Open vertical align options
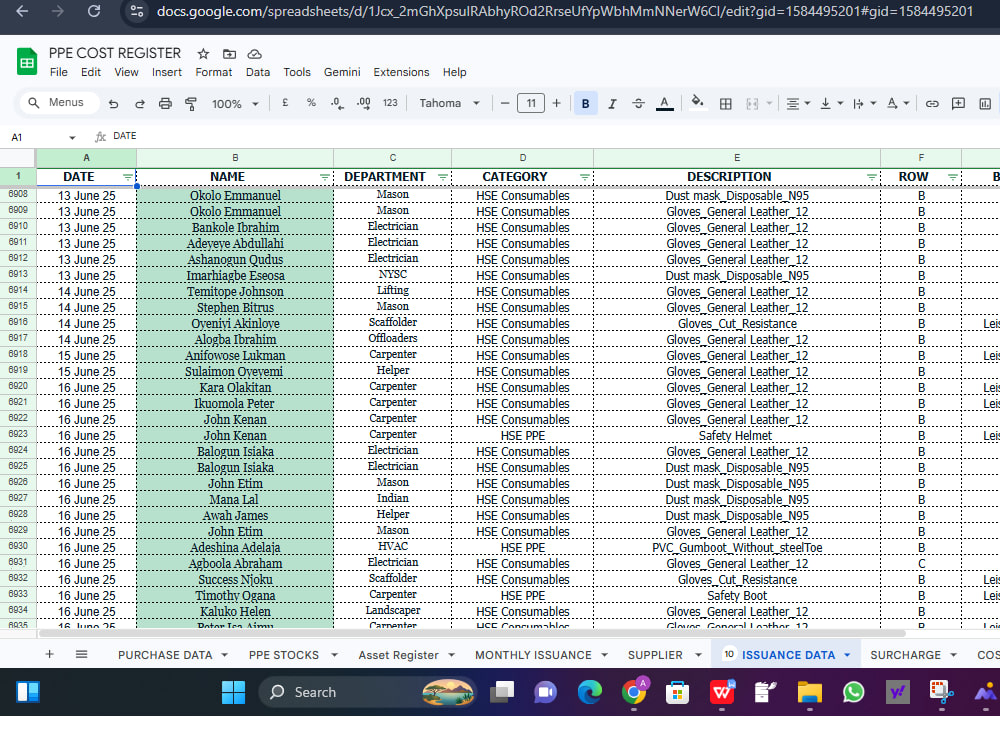1000x750 pixels. [x=831, y=103]
